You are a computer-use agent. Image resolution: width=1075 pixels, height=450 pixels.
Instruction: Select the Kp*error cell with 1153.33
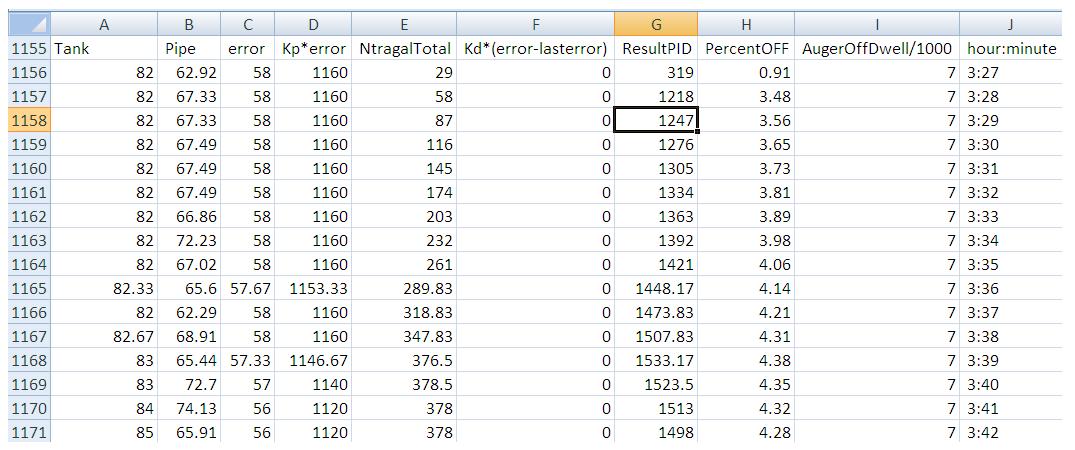[x=314, y=288]
